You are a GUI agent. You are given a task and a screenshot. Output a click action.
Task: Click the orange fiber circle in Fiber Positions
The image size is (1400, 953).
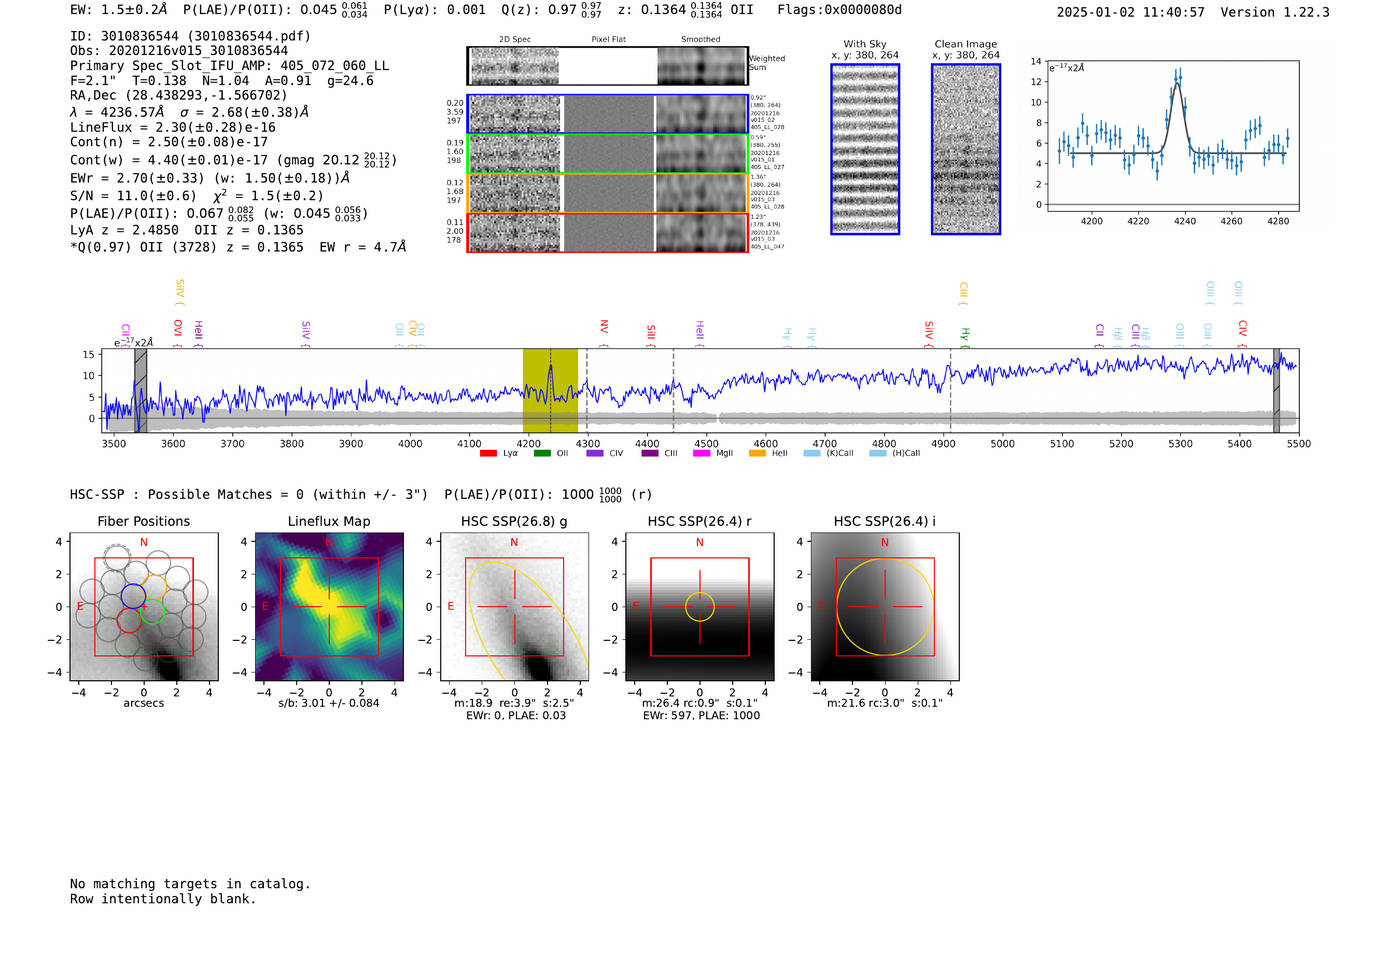coord(154,586)
